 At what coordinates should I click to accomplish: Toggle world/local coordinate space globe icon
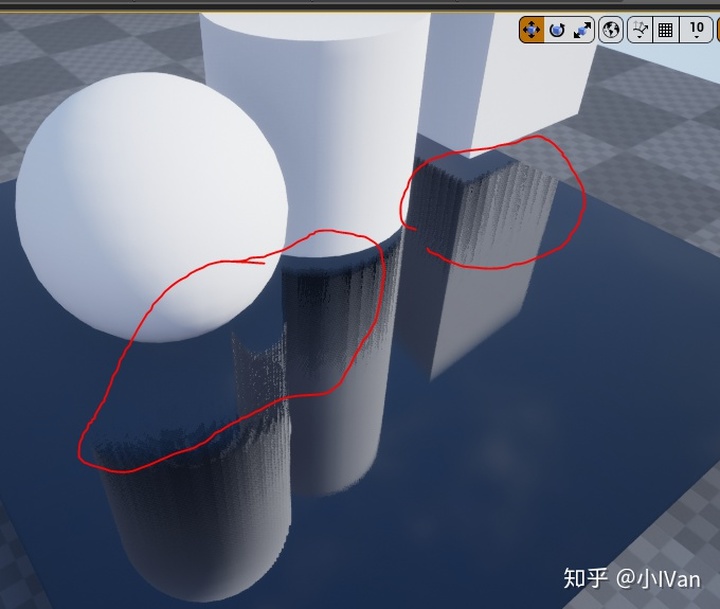[x=611, y=30]
